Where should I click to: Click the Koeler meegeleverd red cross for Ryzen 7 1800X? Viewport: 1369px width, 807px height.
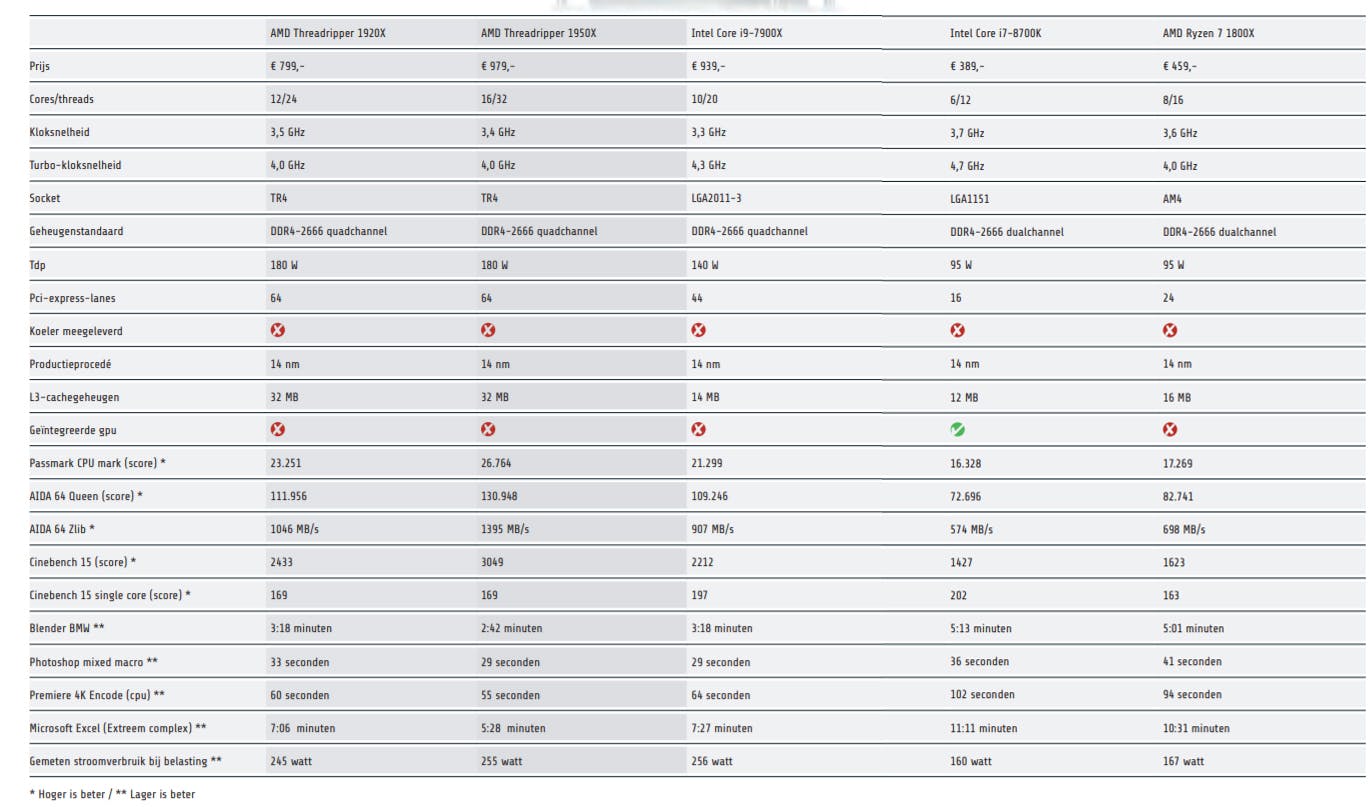pos(1170,330)
